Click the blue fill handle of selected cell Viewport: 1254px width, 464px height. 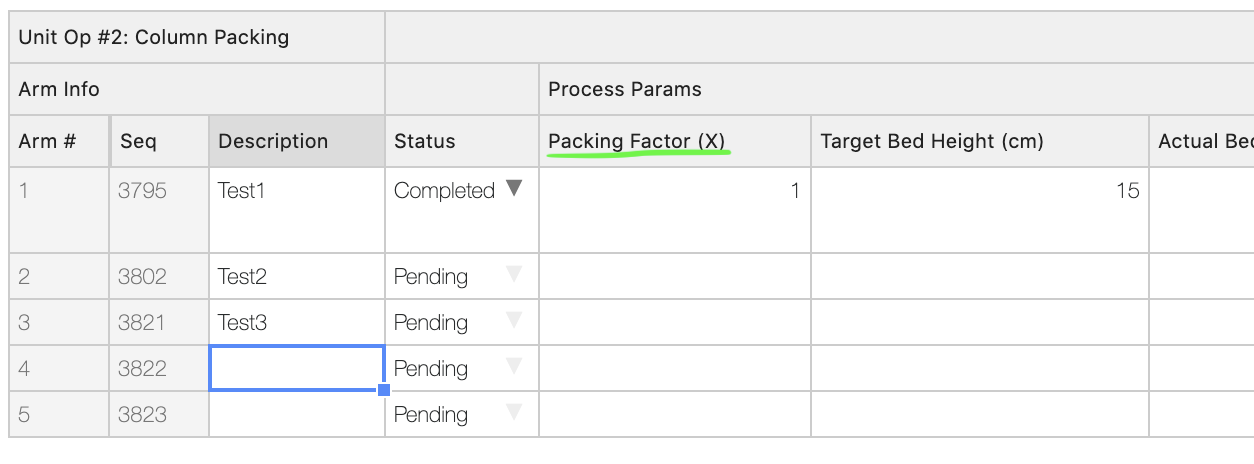coord(384,390)
